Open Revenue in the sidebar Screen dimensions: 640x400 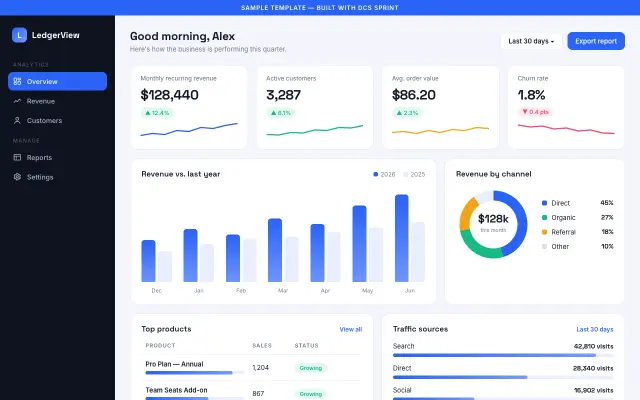coord(58,101)
